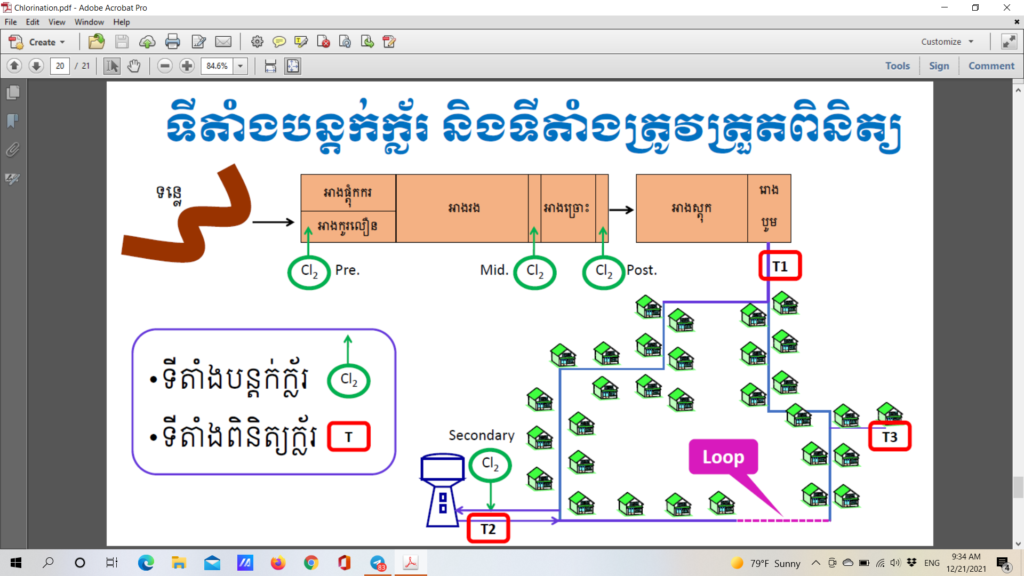Click the Open file folder icon
The image size is (1024, 576).
coord(96,42)
